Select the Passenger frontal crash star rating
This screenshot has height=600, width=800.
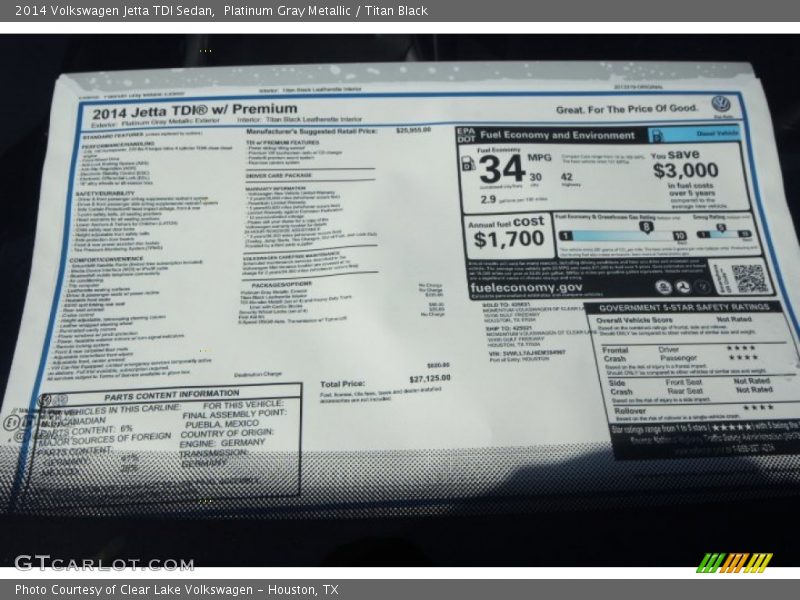[743, 357]
